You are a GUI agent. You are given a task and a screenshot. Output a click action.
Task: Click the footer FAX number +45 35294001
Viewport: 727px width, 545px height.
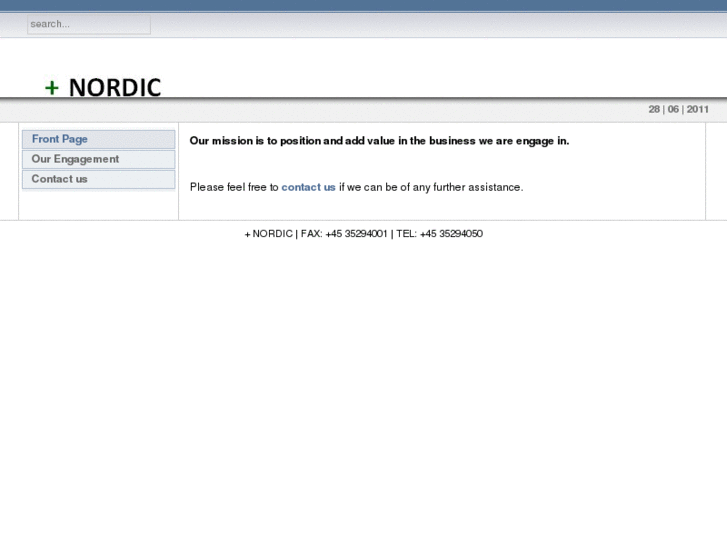[x=356, y=234]
